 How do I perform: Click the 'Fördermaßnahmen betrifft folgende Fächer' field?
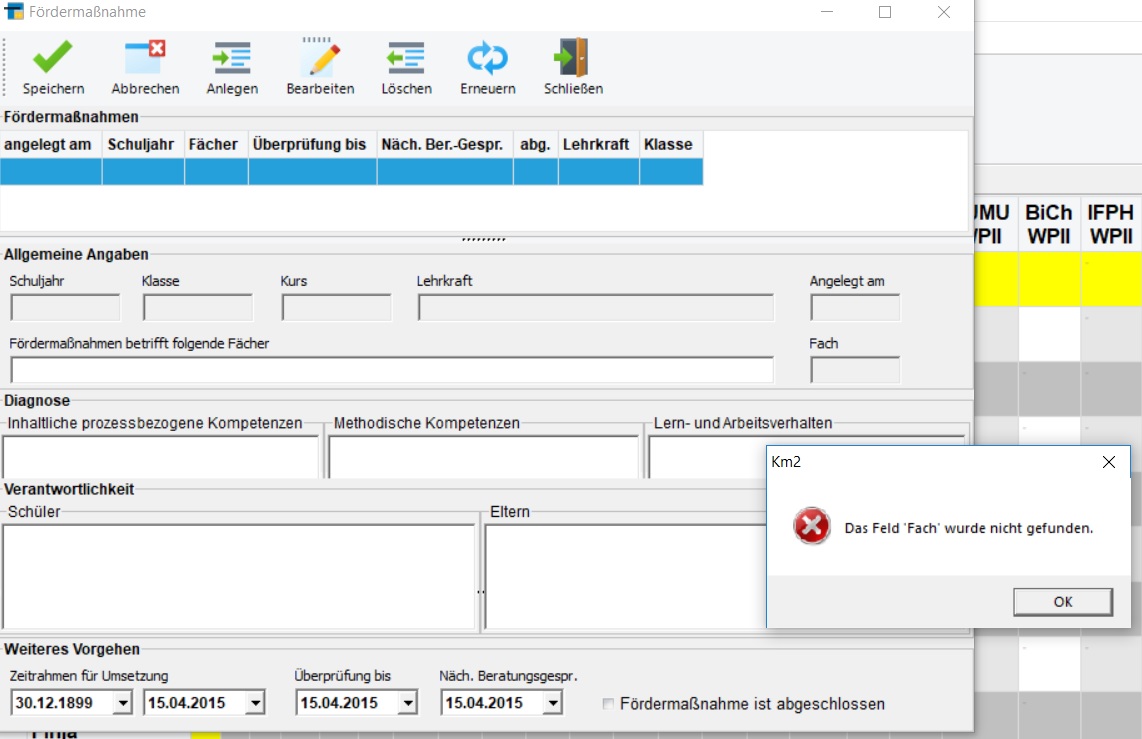(391, 370)
